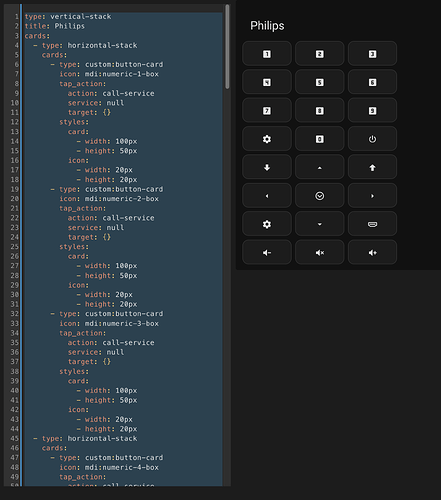Click the circled check OK button

coord(319,195)
